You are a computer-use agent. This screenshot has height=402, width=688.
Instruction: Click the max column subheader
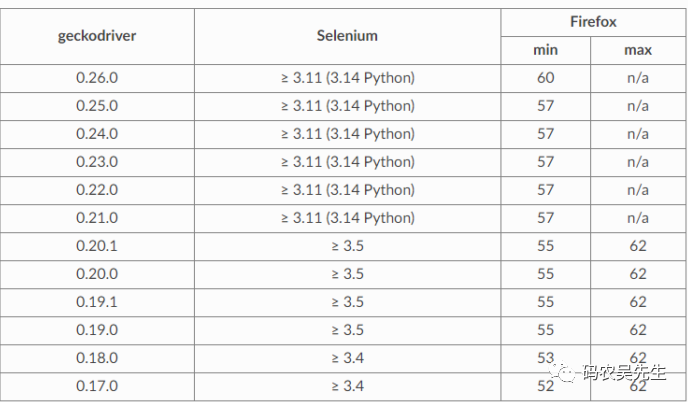(638, 49)
